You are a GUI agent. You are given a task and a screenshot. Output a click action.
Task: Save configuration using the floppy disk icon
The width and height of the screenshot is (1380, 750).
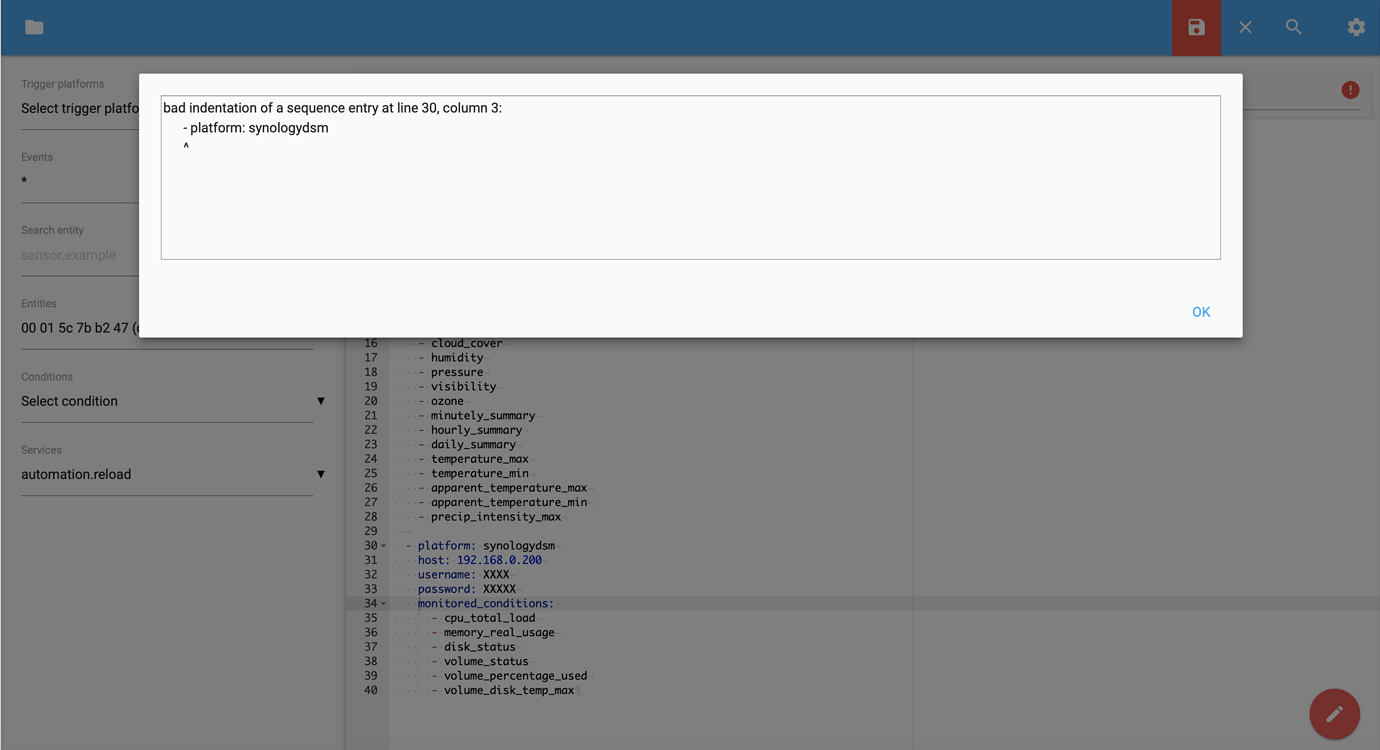(x=1196, y=27)
